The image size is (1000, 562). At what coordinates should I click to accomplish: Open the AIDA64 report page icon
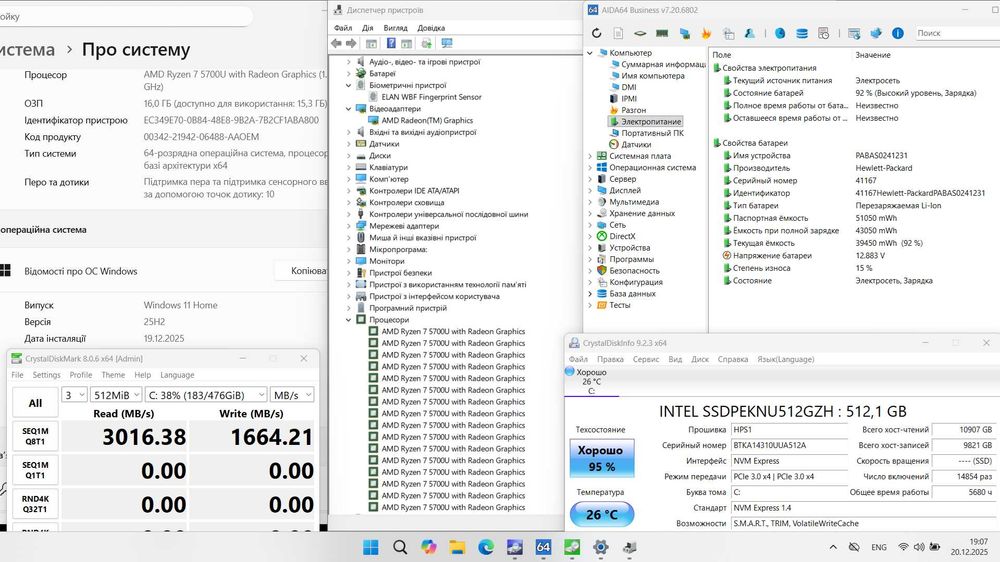[618, 33]
